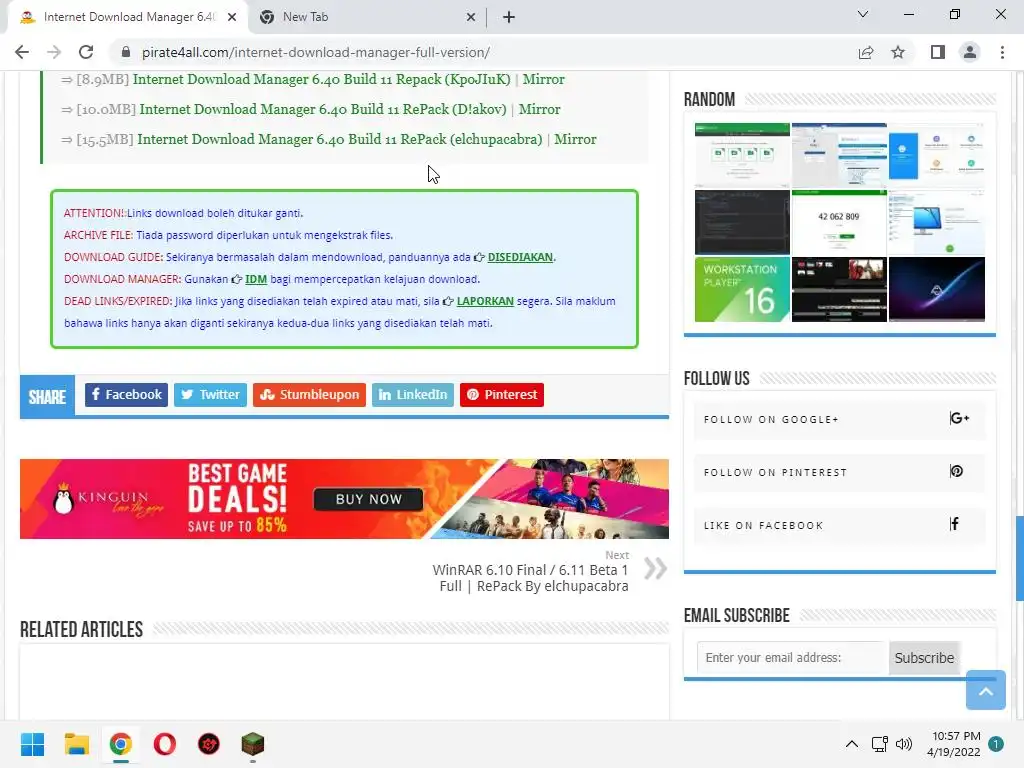This screenshot has height=768, width=1024.
Task: Click Follow on Pinterest
Action: click(839, 472)
